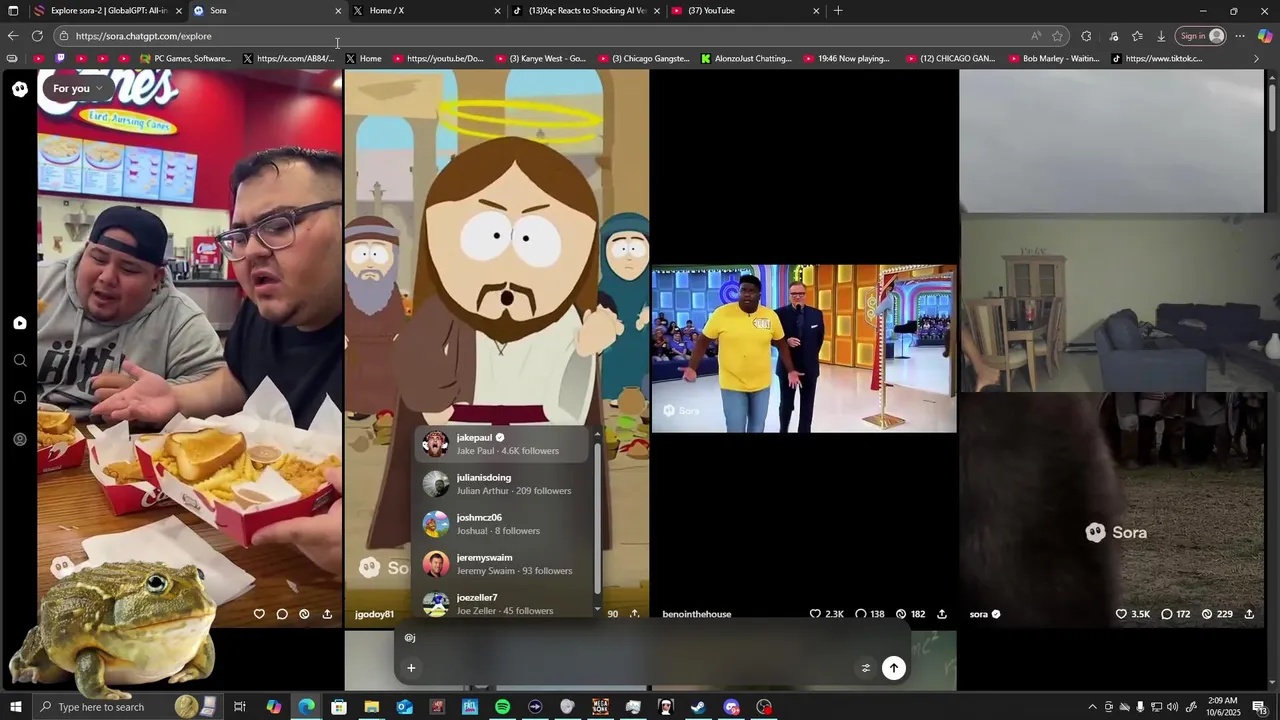The image size is (1280, 720).
Task: Open the tab actions menu button
Action: [13, 11]
